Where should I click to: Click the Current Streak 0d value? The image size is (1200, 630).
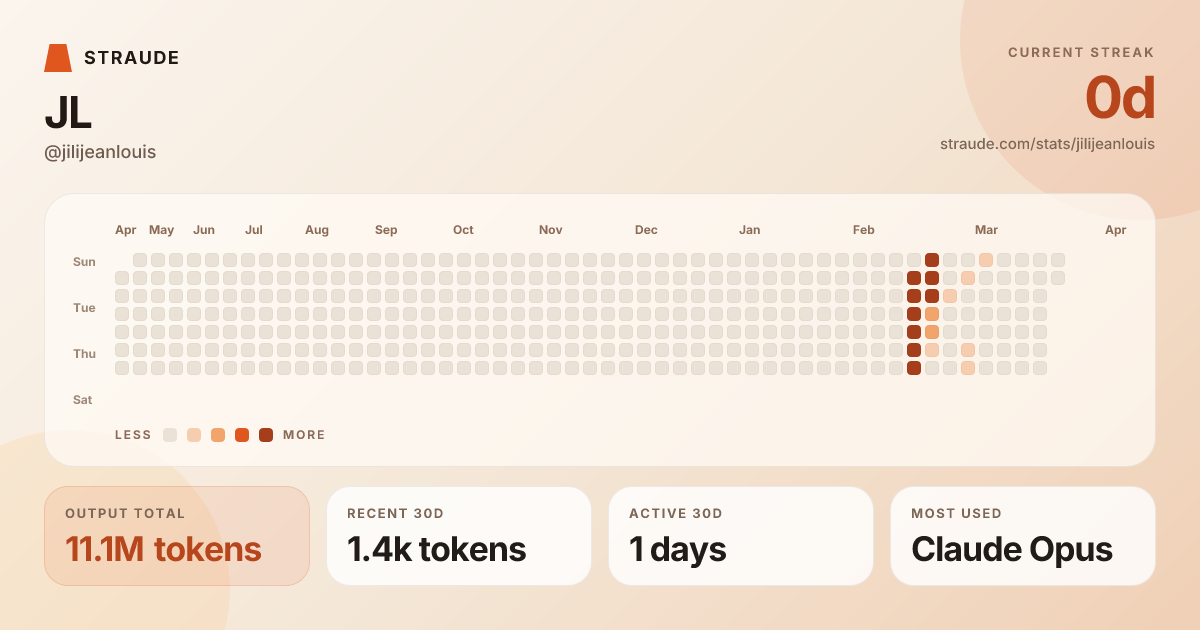(x=1120, y=99)
